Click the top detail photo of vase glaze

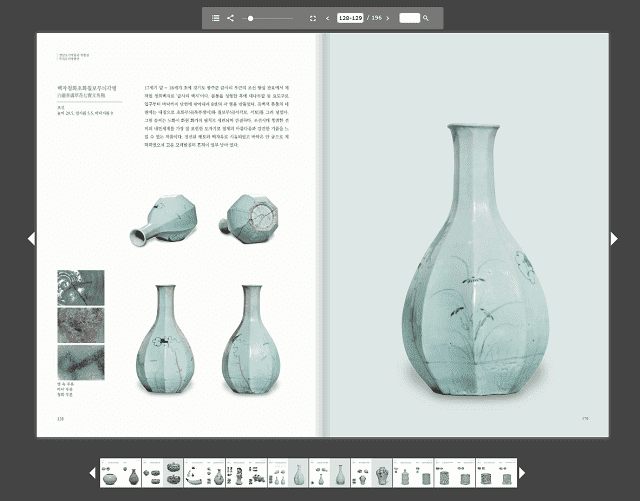click(x=79, y=286)
